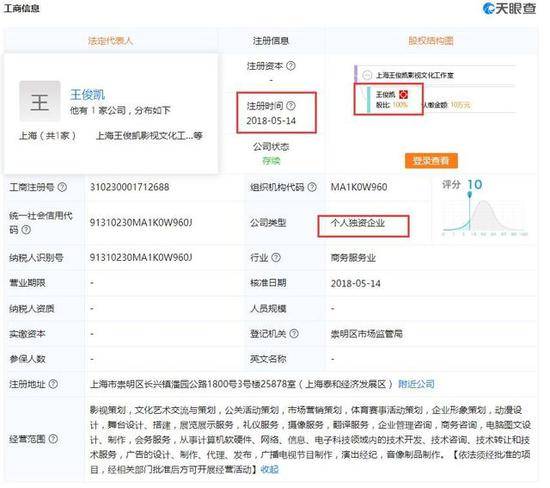This screenshot has width=550, height=488.
Task: Click the 存续 company status text
Action: [x=271, y=161]
